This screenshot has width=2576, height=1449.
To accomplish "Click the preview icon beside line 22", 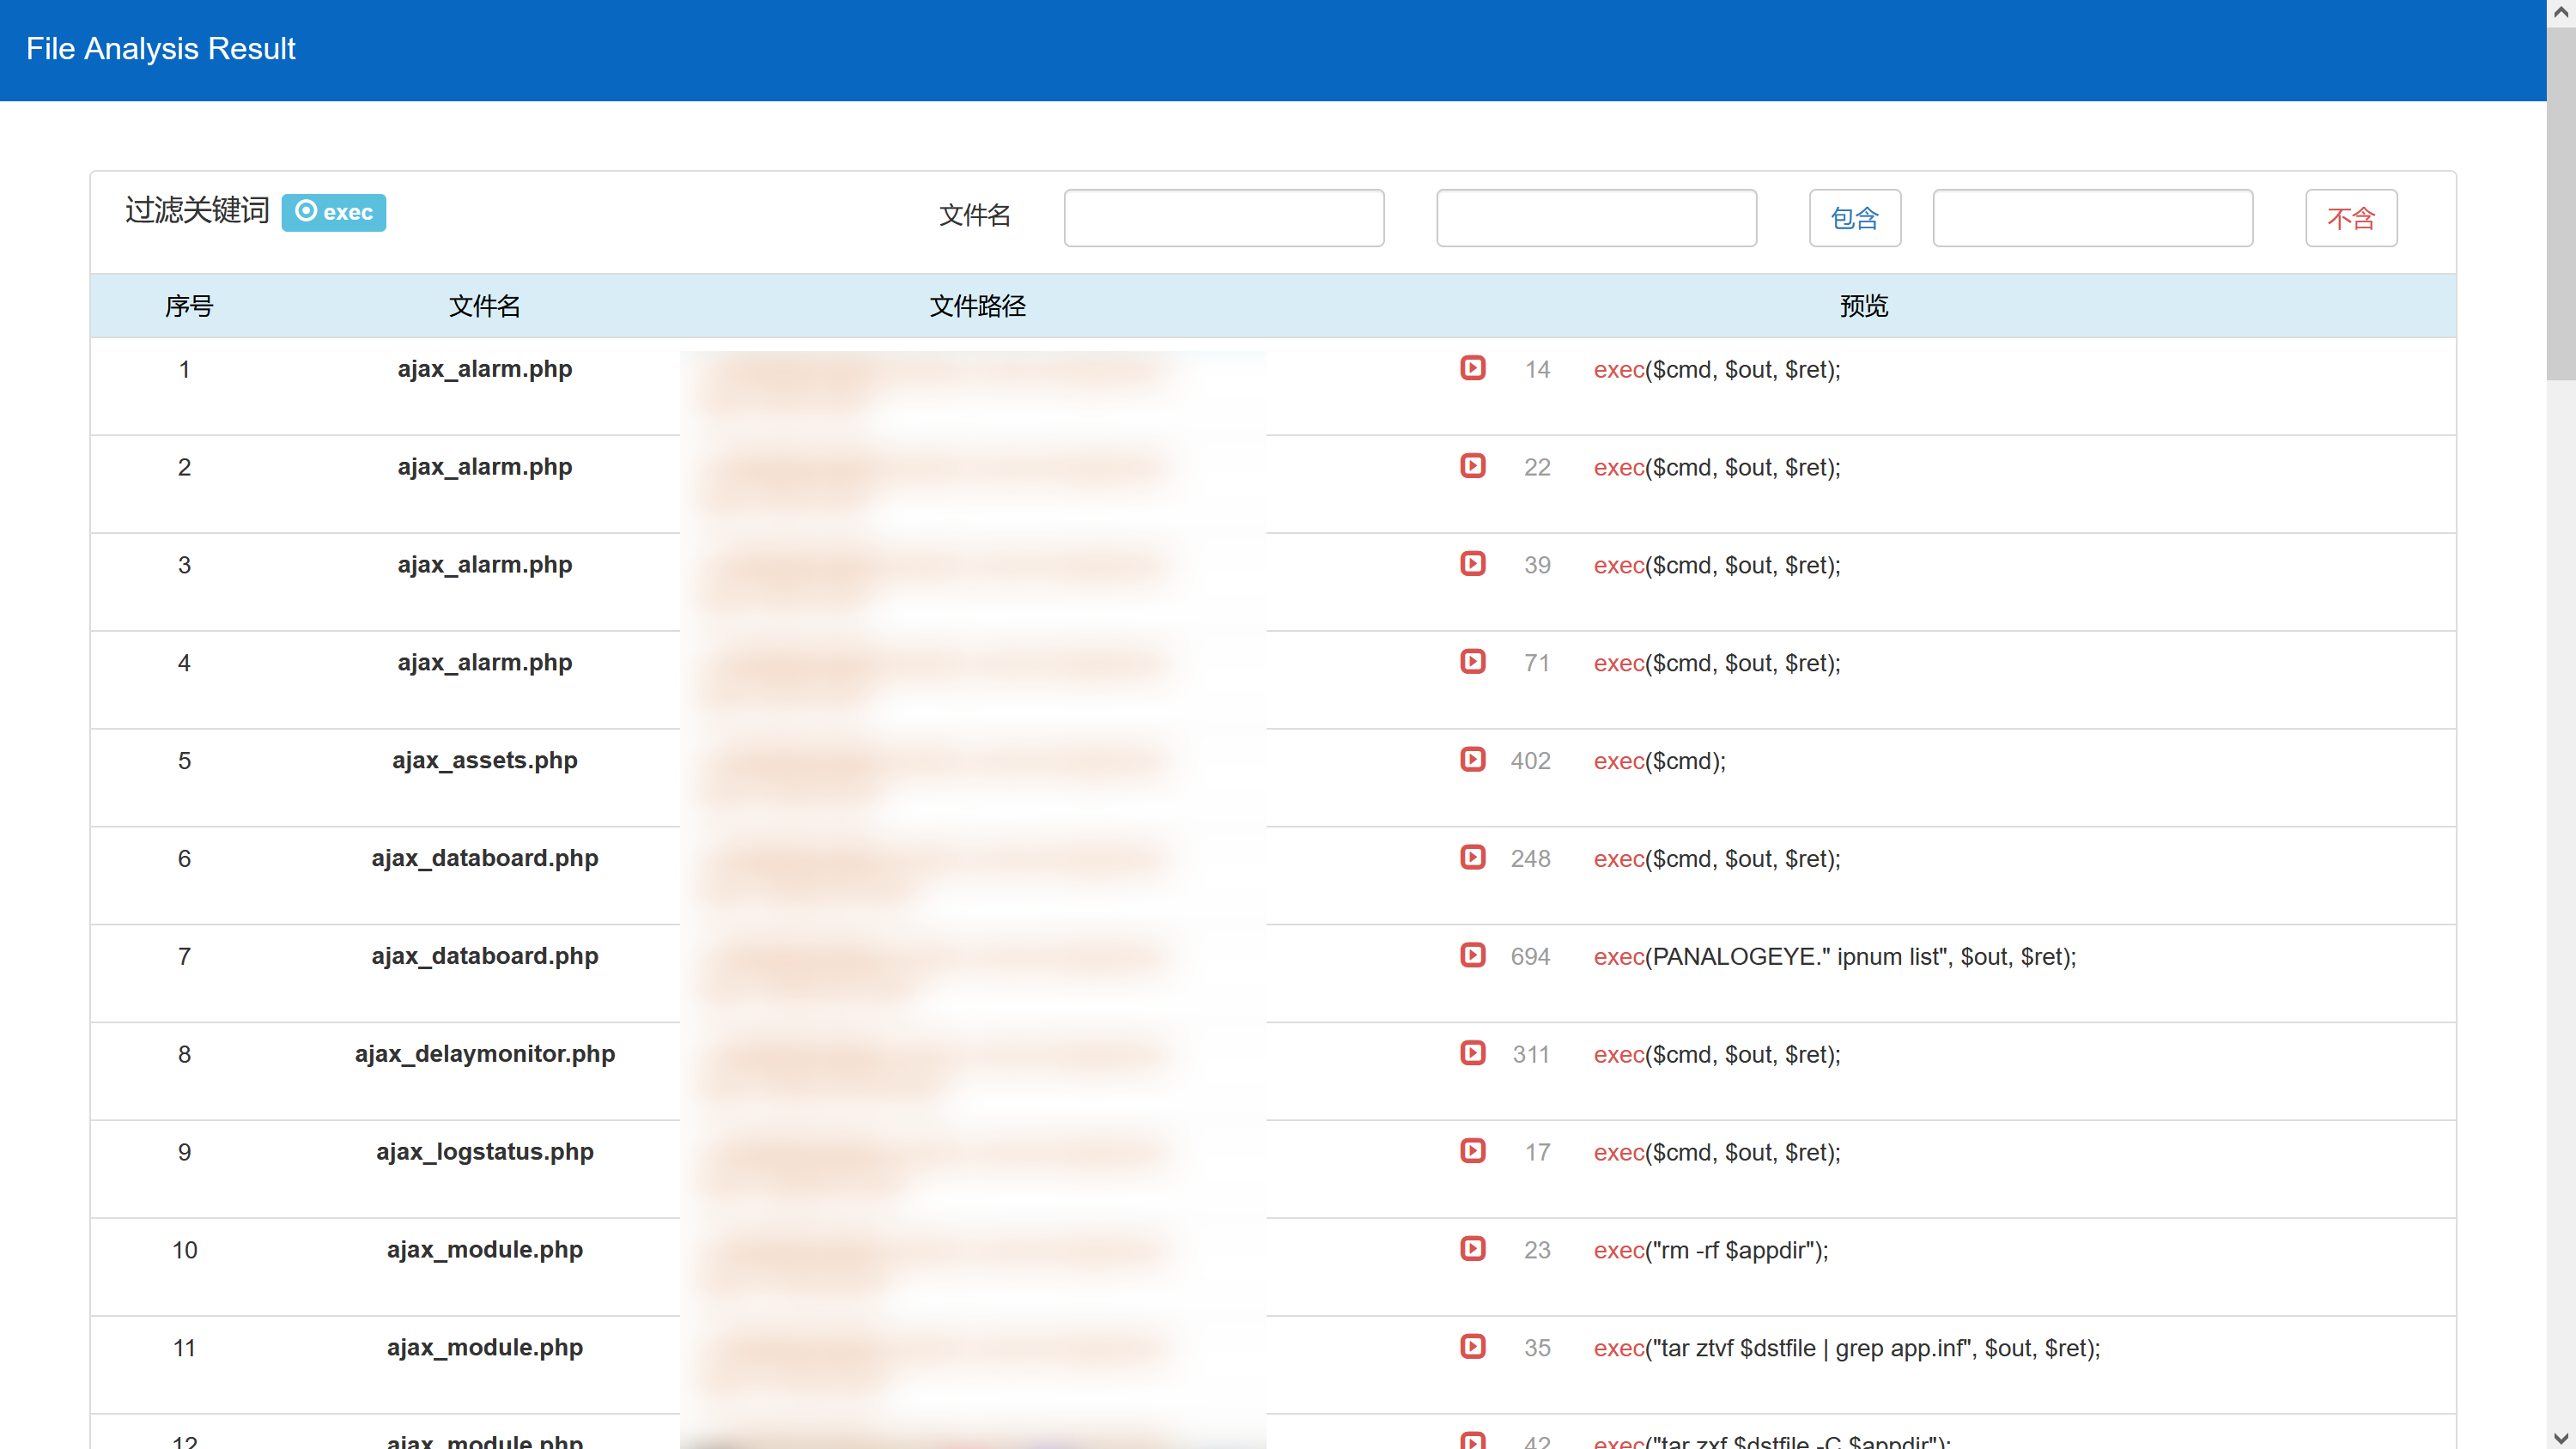I will (1472, 466).
